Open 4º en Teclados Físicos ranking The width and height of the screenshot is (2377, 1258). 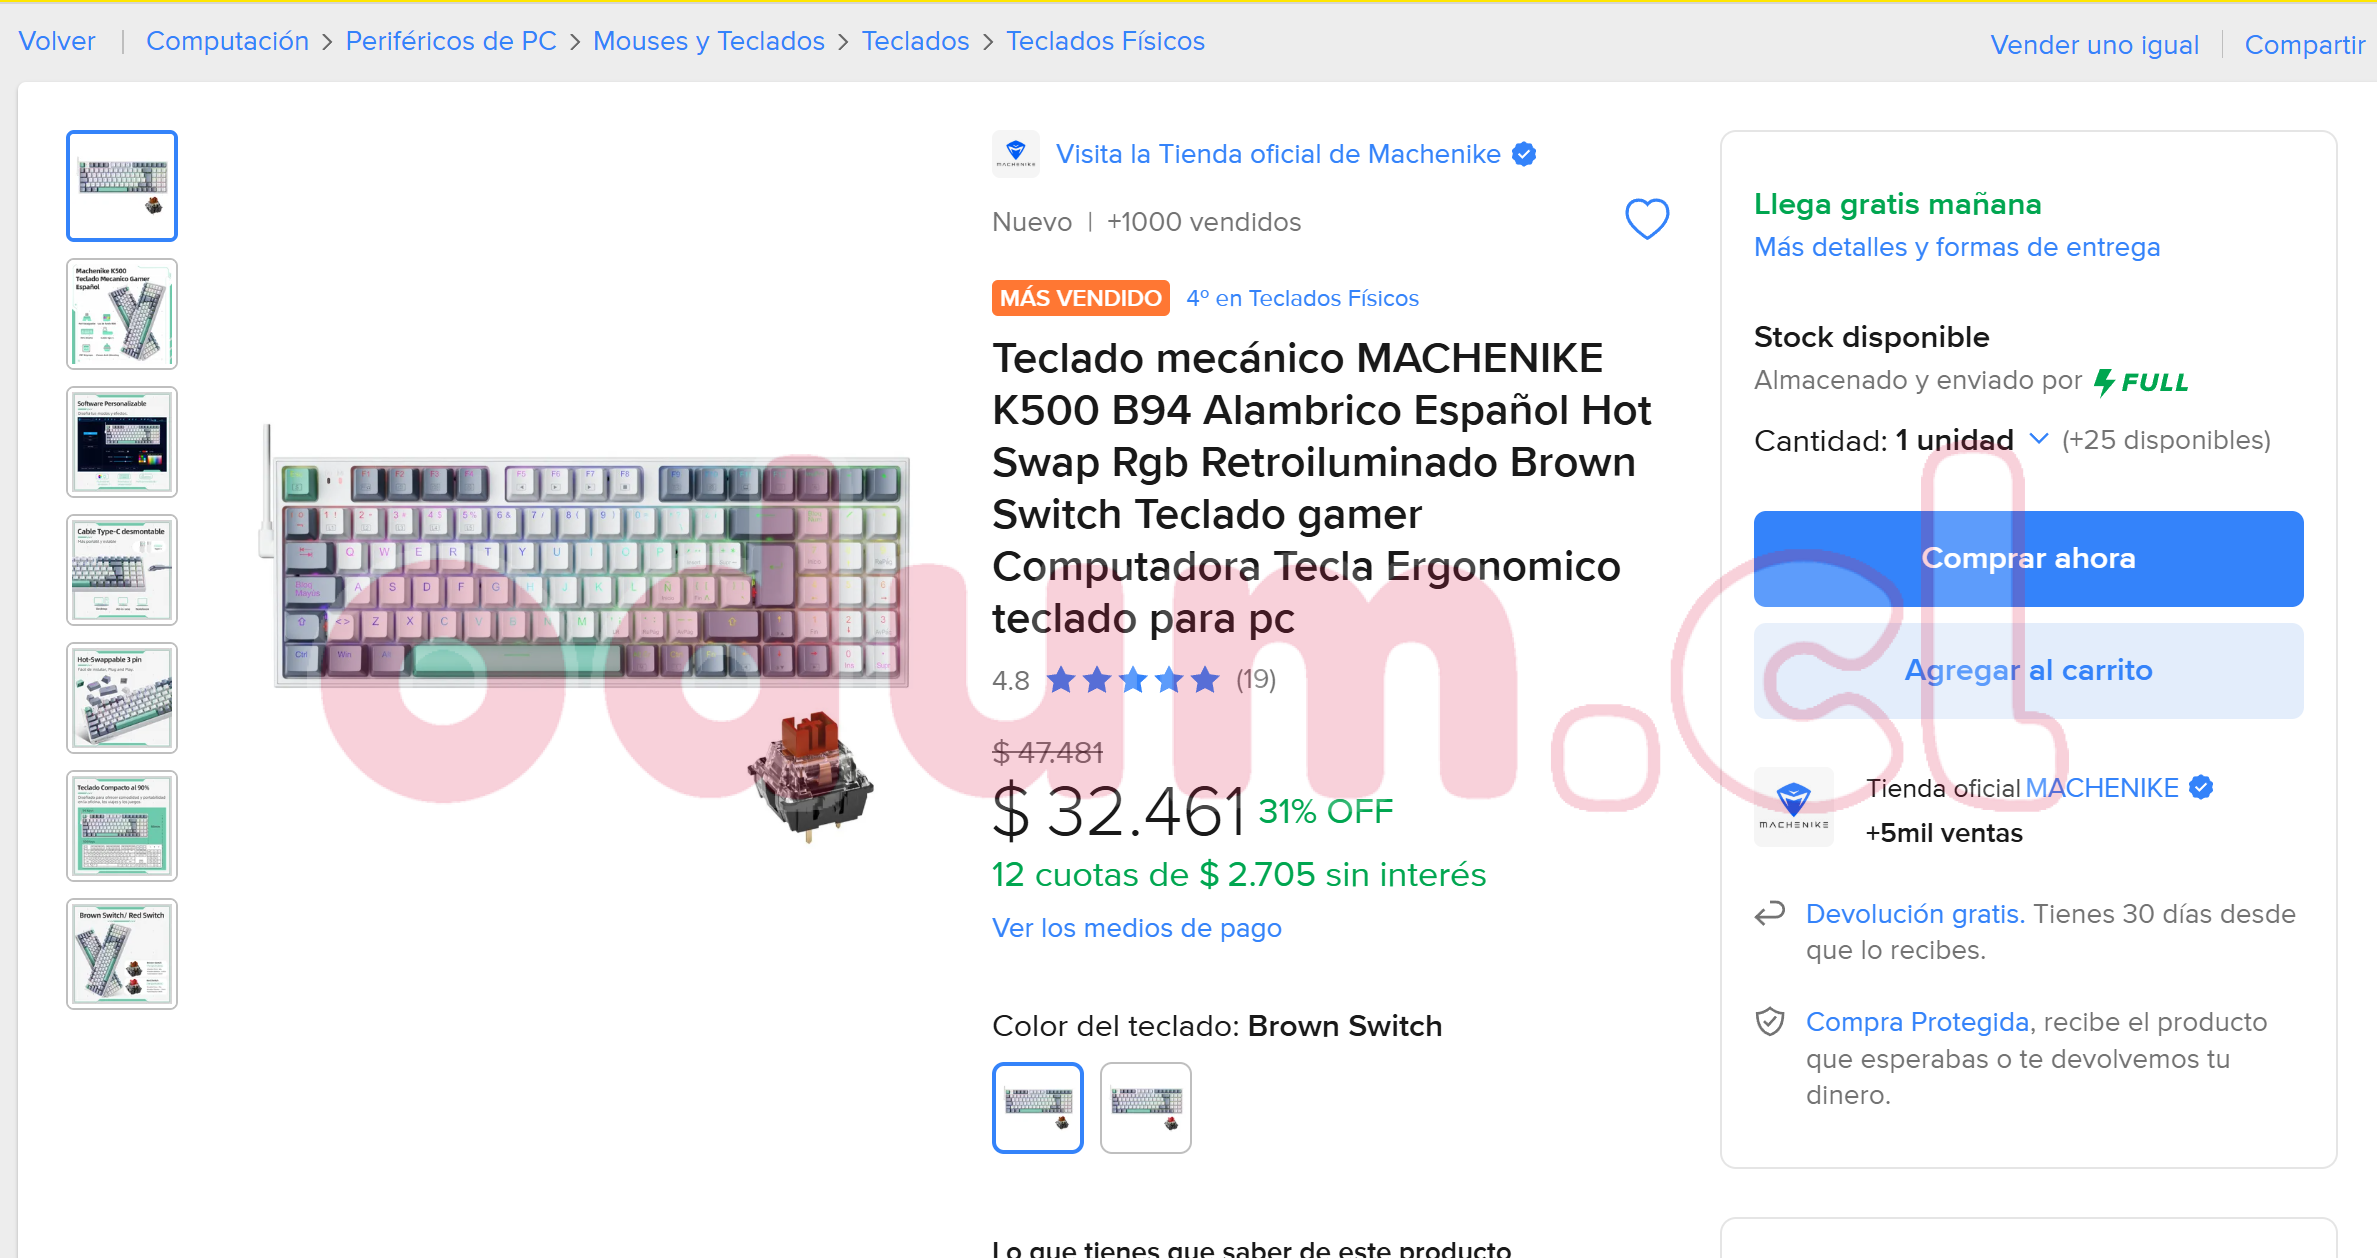pyautogui.click(x=1302, y=298)
